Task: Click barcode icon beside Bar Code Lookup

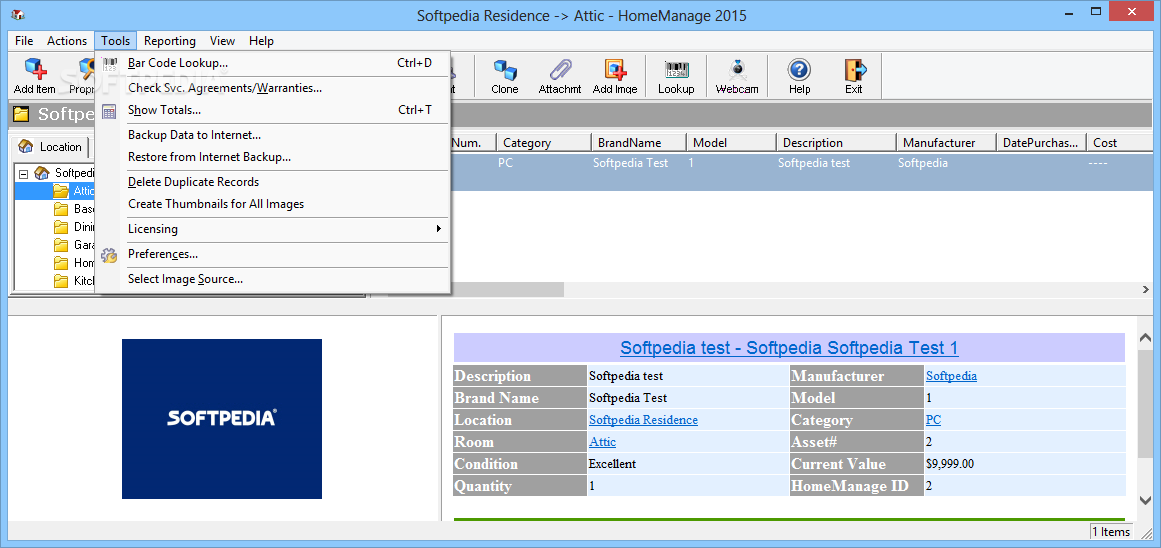Action: click(110, 64)
